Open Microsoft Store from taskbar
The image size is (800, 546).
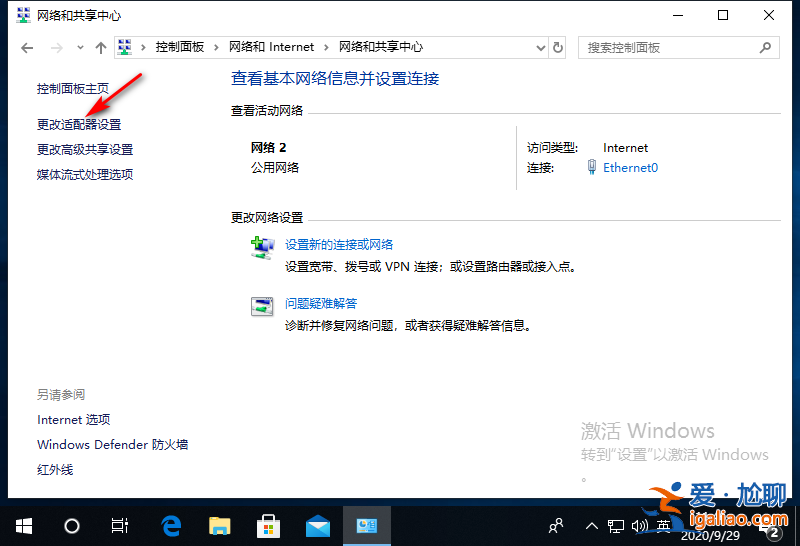[x=268, y=526]
